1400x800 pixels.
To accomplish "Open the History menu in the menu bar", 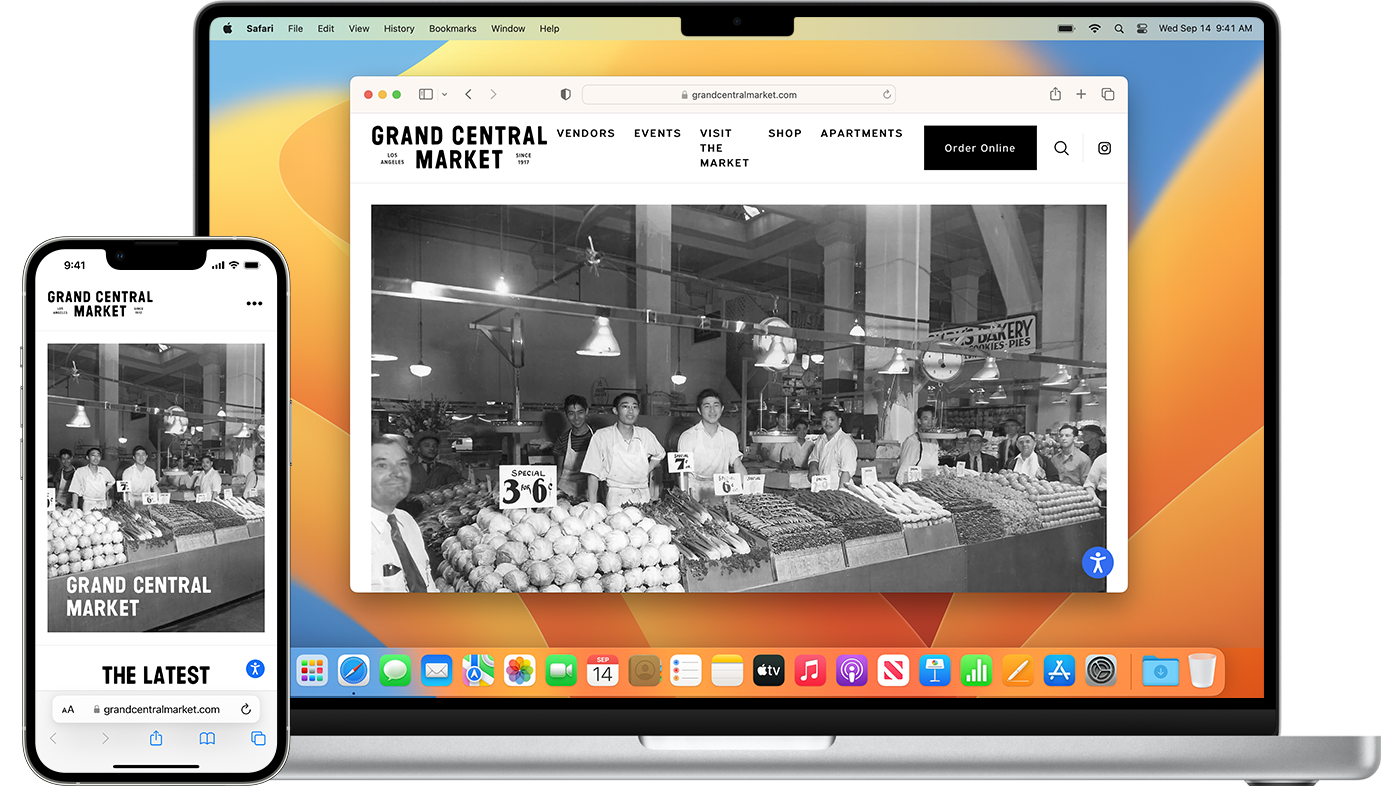I will pyautogui.click(x=399, y=29).
